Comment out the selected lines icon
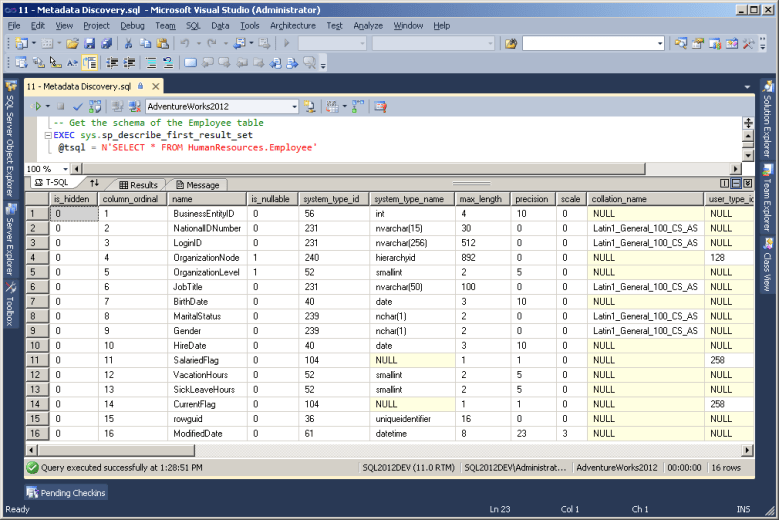The height and width of the screenshot is (520, 779). point(151,63)
